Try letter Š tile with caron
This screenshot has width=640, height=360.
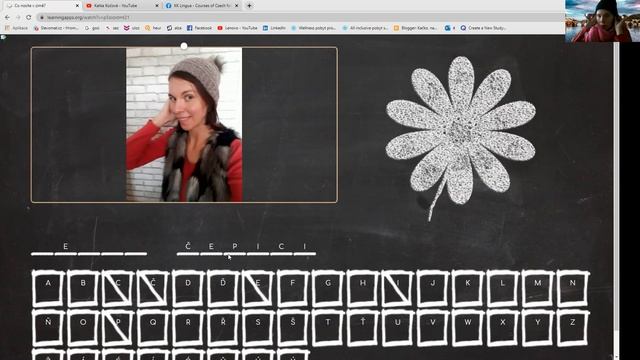(x=293, y=328)
